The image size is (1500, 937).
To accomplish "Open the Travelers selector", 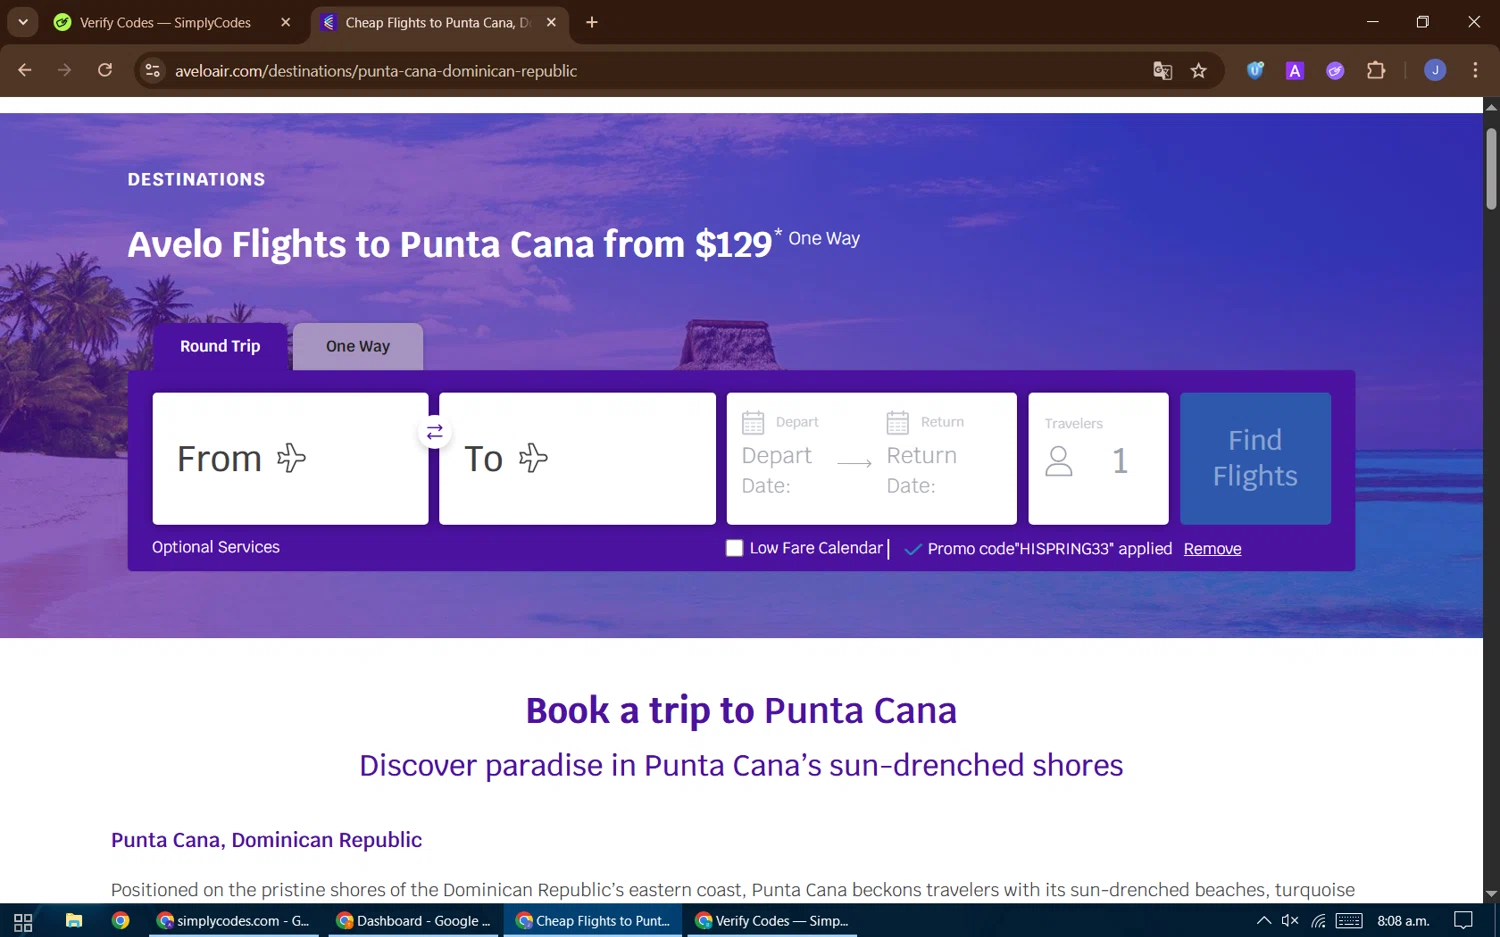I will tap(1098, 458).
